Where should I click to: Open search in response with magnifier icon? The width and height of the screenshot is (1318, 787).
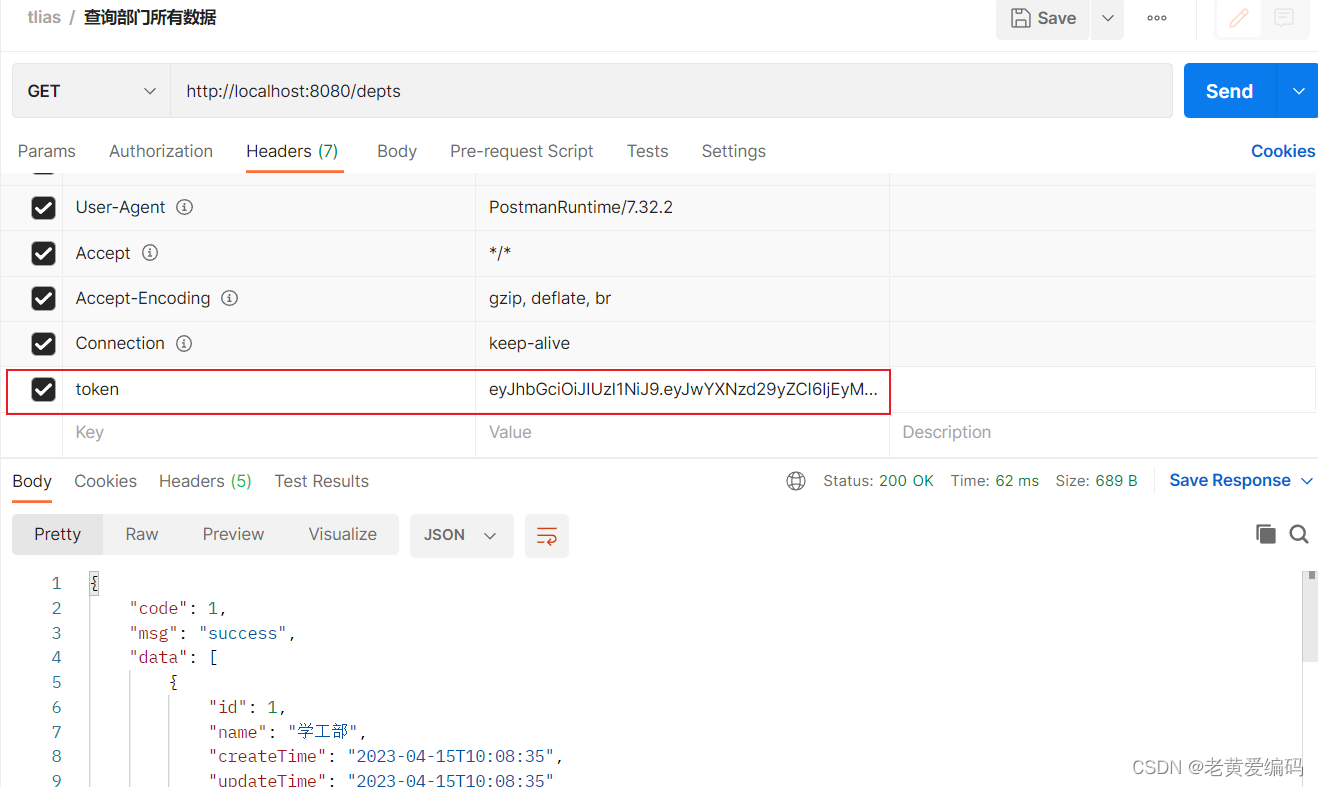tap(1299, 534)
